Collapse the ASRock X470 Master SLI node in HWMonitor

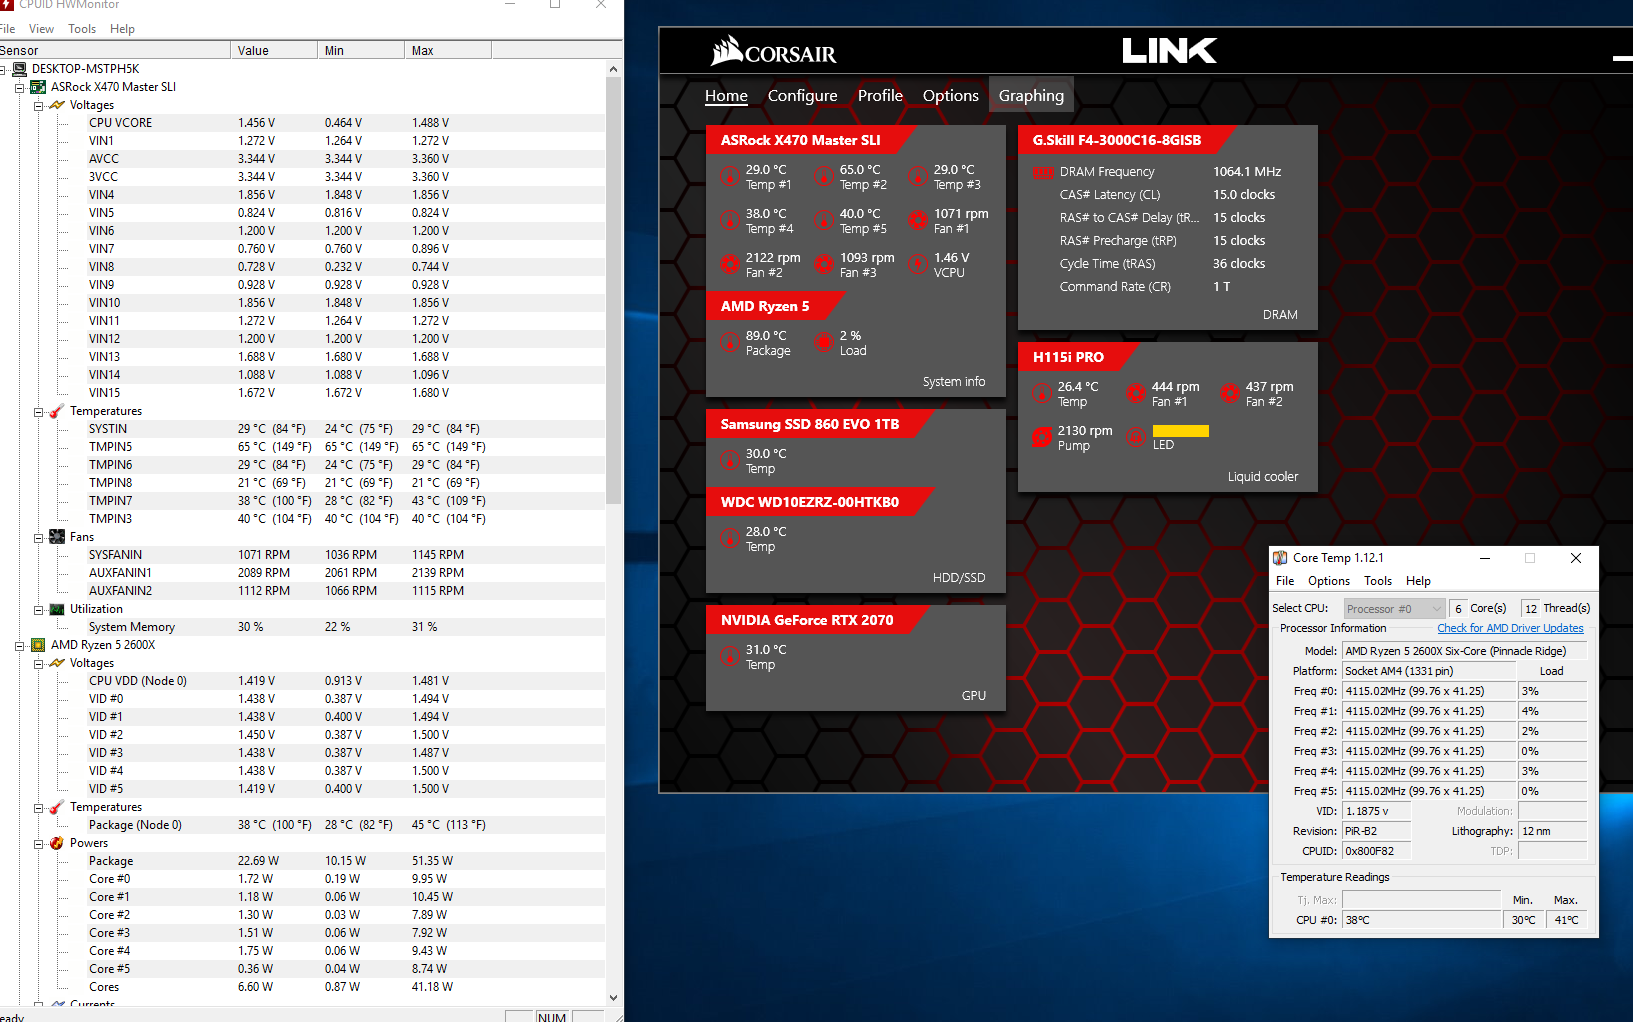tap(19, 87)
